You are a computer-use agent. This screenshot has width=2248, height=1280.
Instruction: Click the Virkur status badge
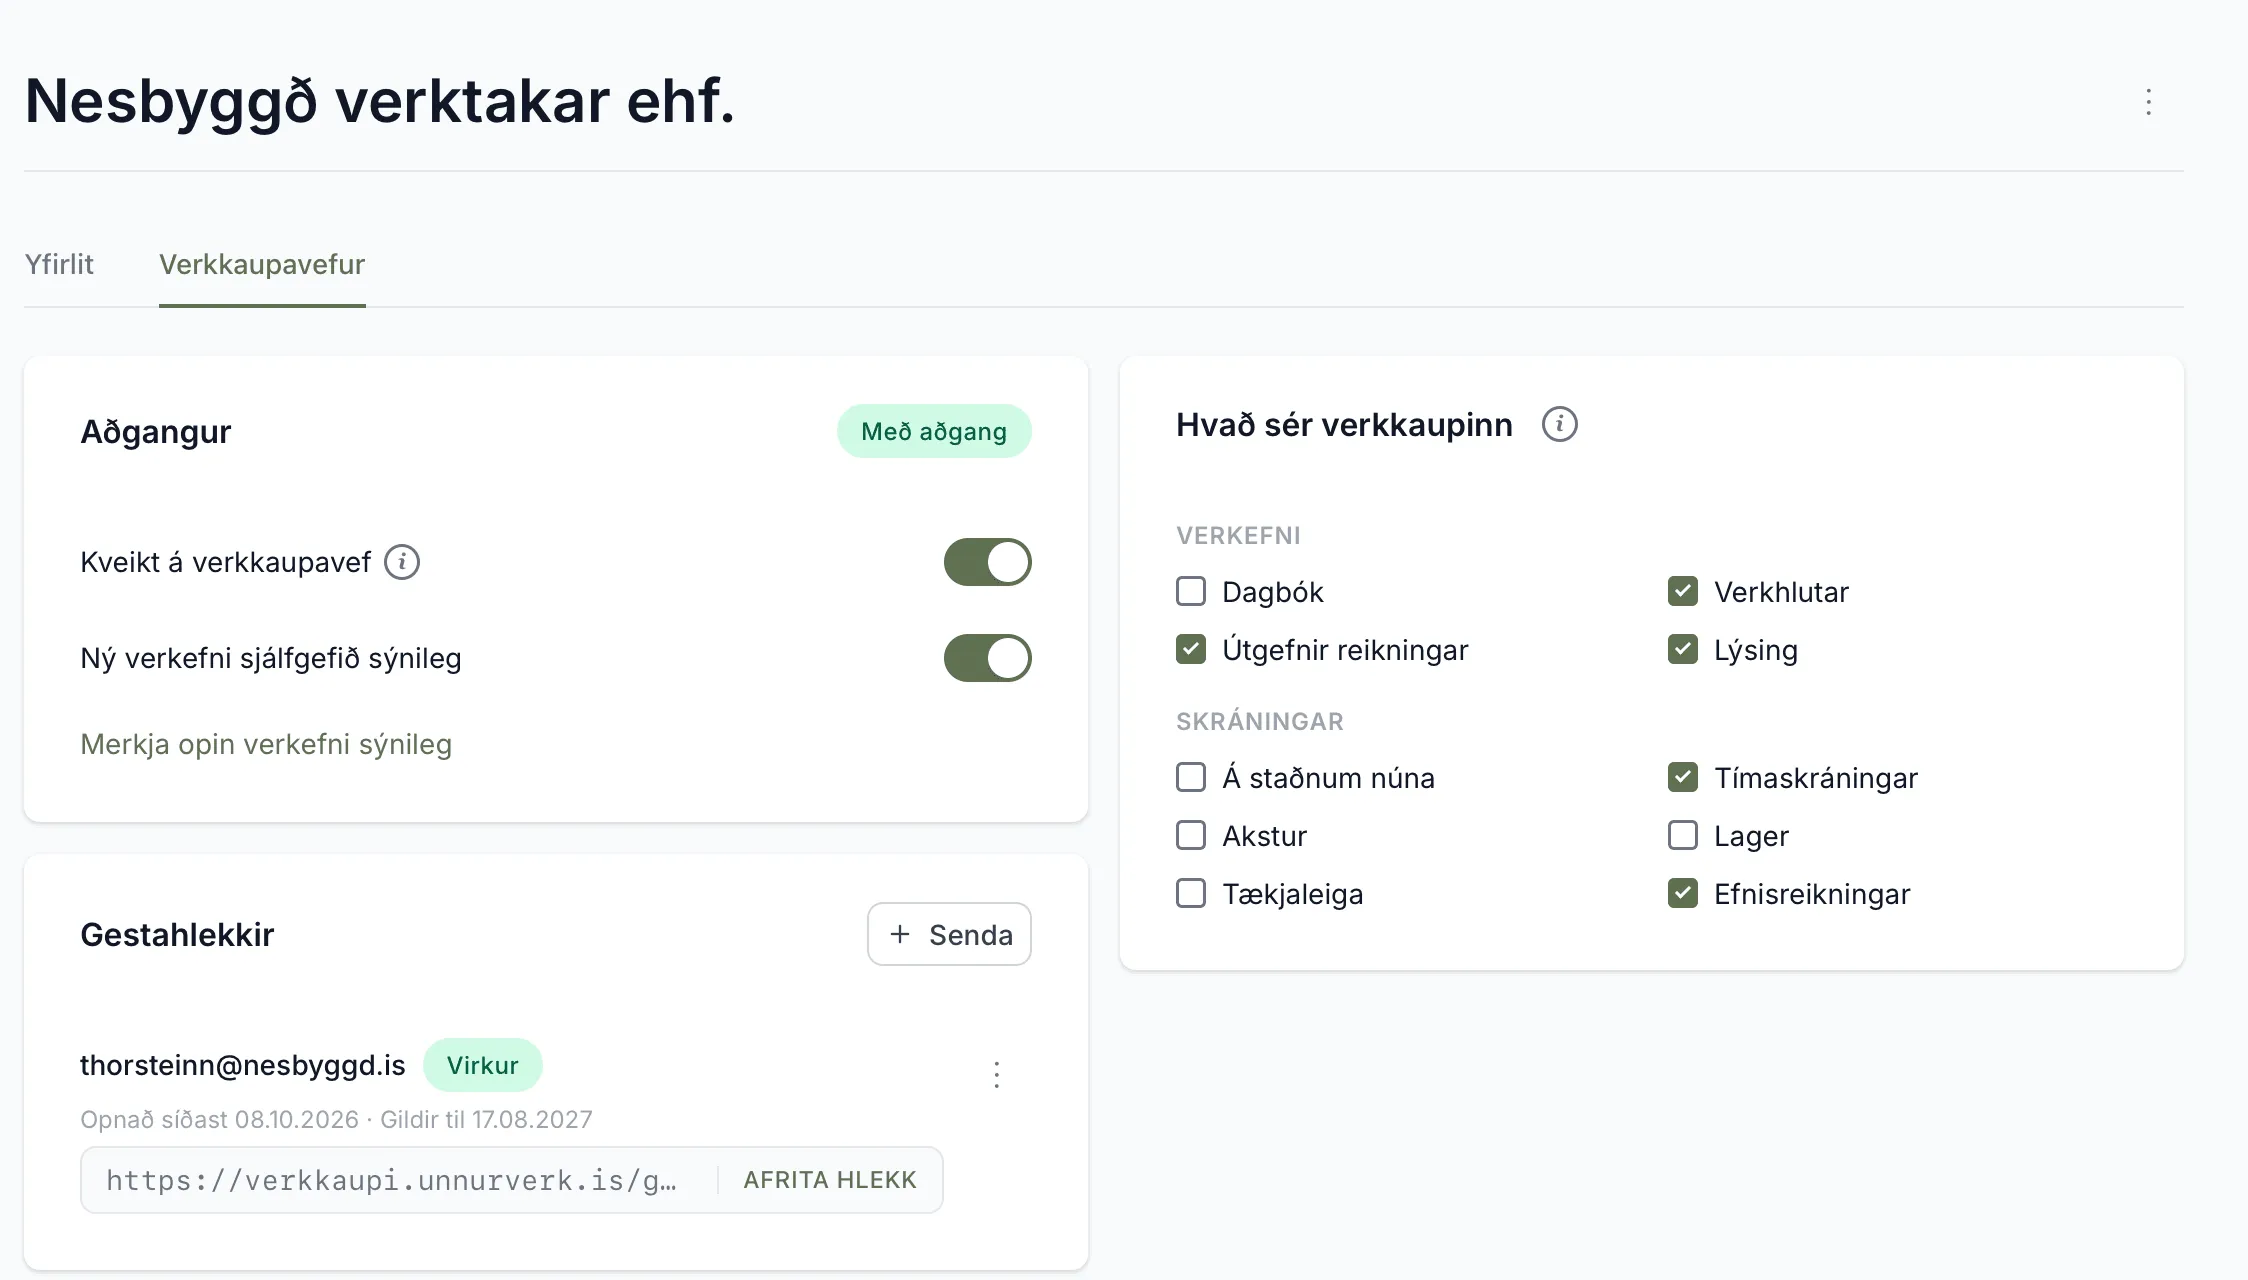482,1065
